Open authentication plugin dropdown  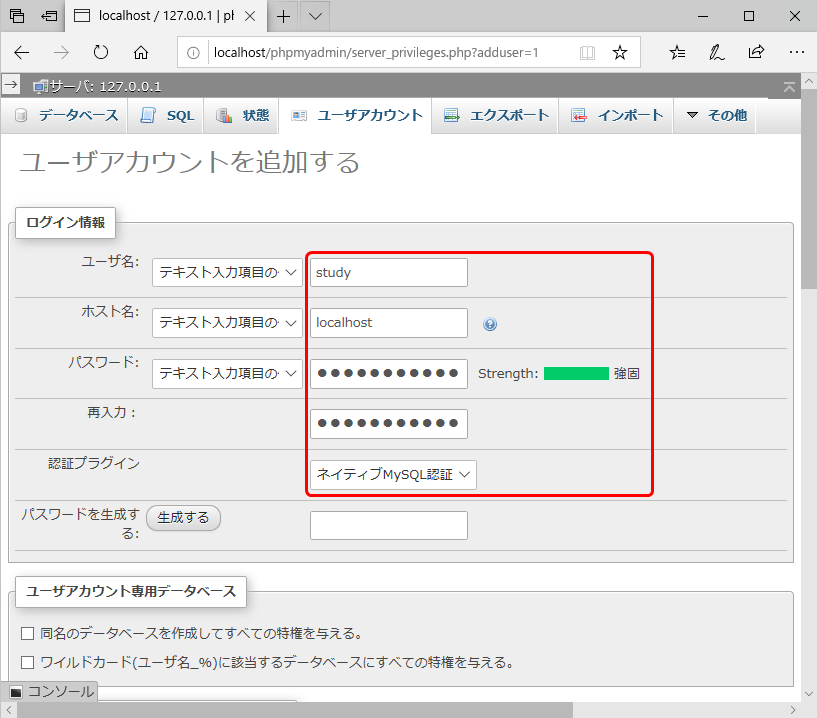[x=393, y=475]
